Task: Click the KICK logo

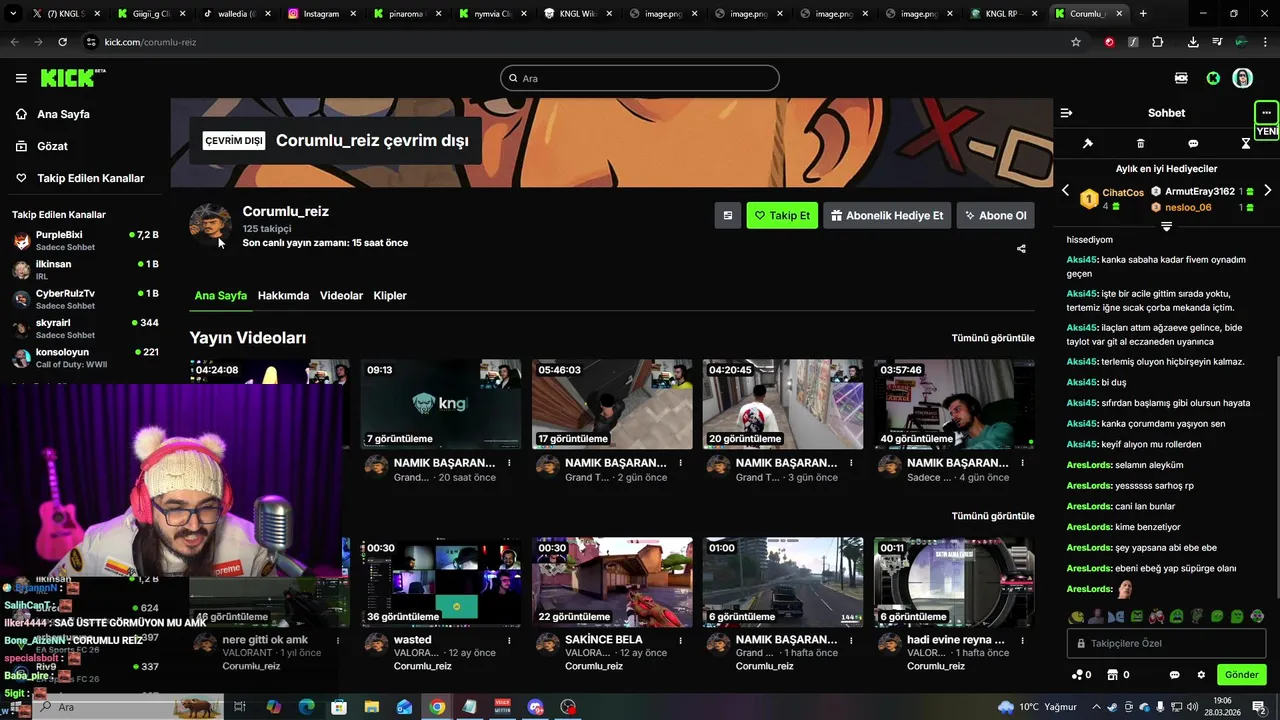Action: pos(72,78)
